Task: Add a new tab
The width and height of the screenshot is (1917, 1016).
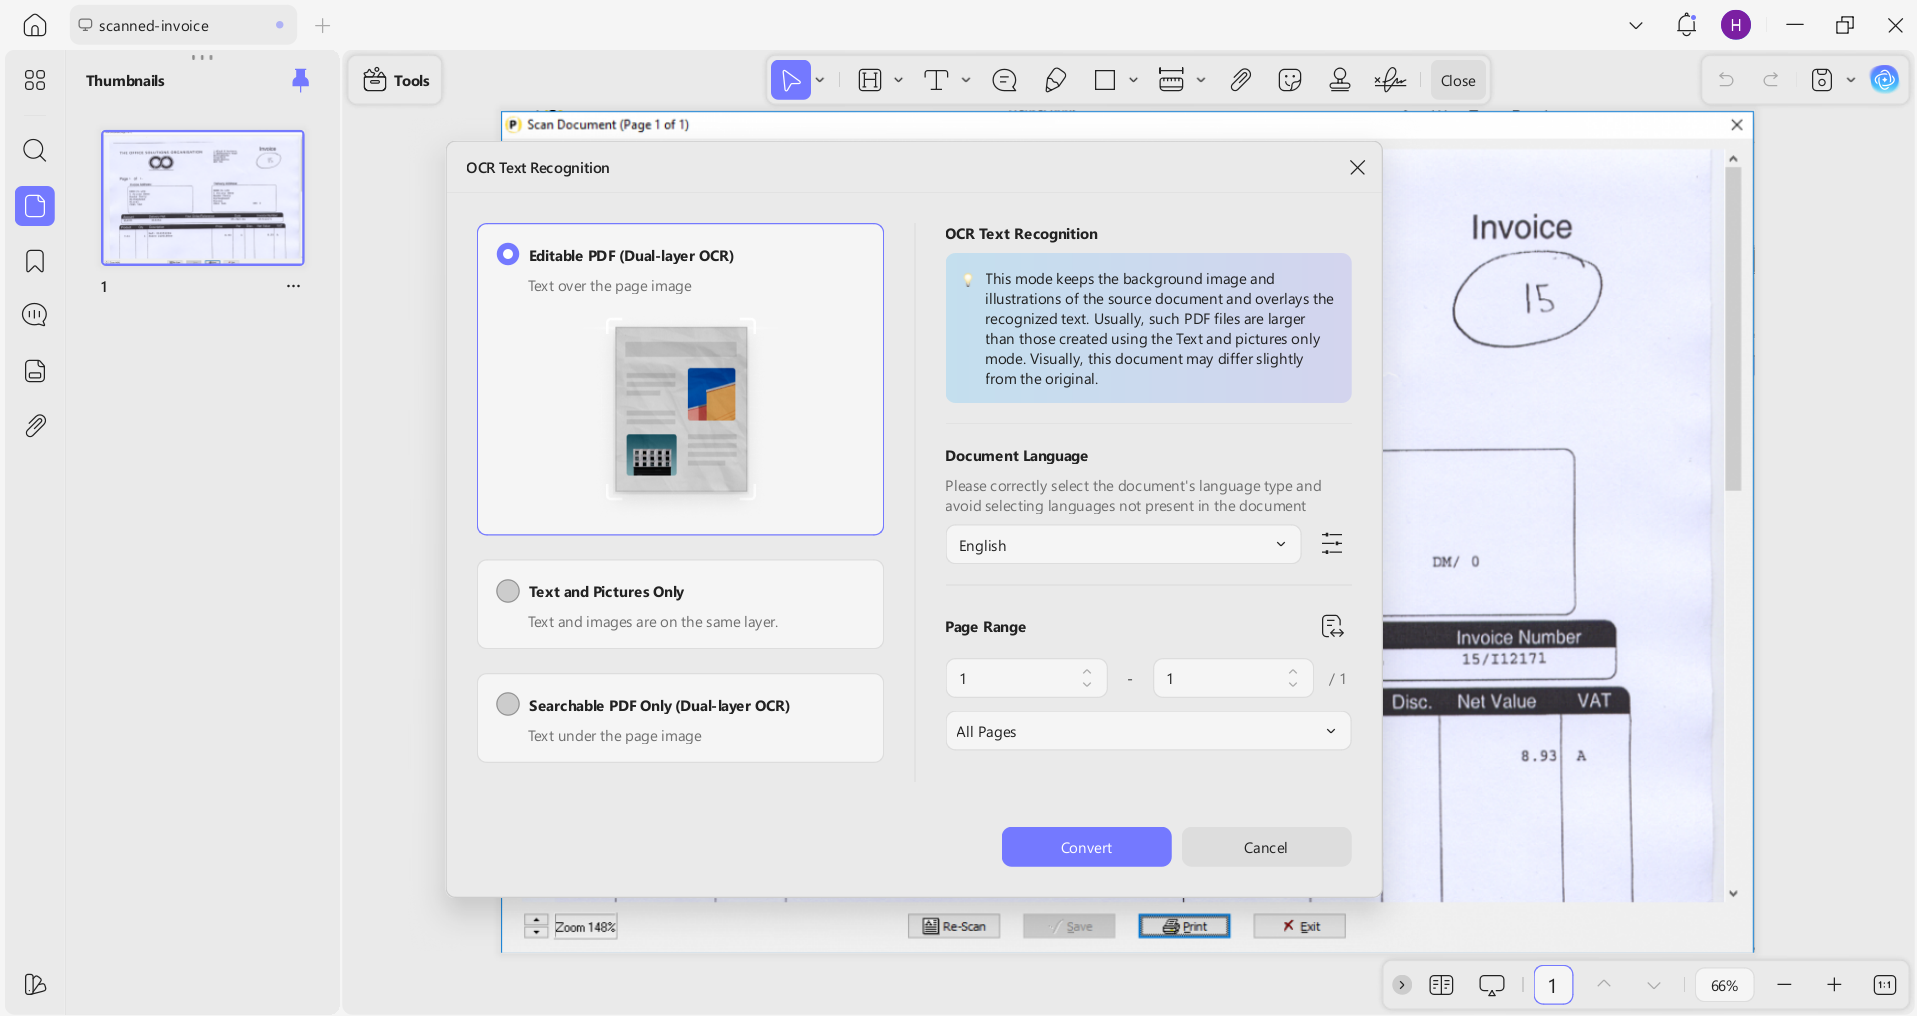Action: coord(322,25)
